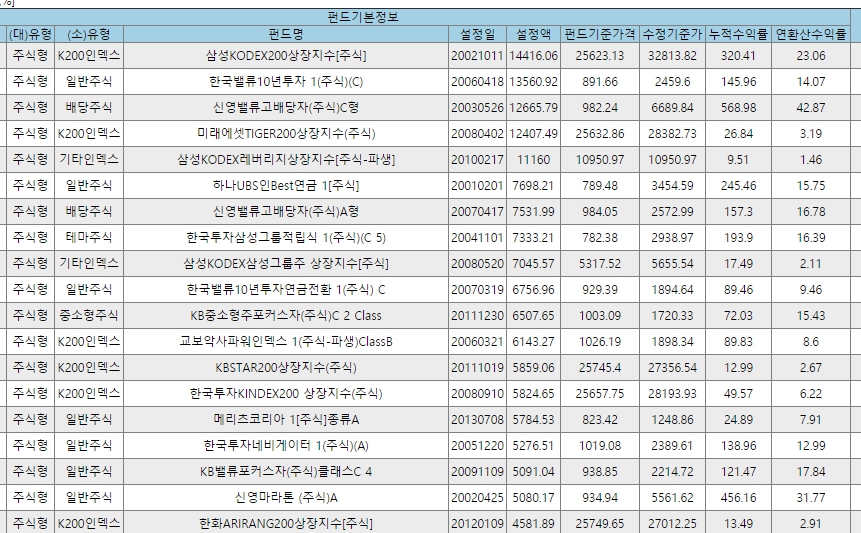
Task: Click 연환산수익률 value 42.87
Action: coord(810,108)
